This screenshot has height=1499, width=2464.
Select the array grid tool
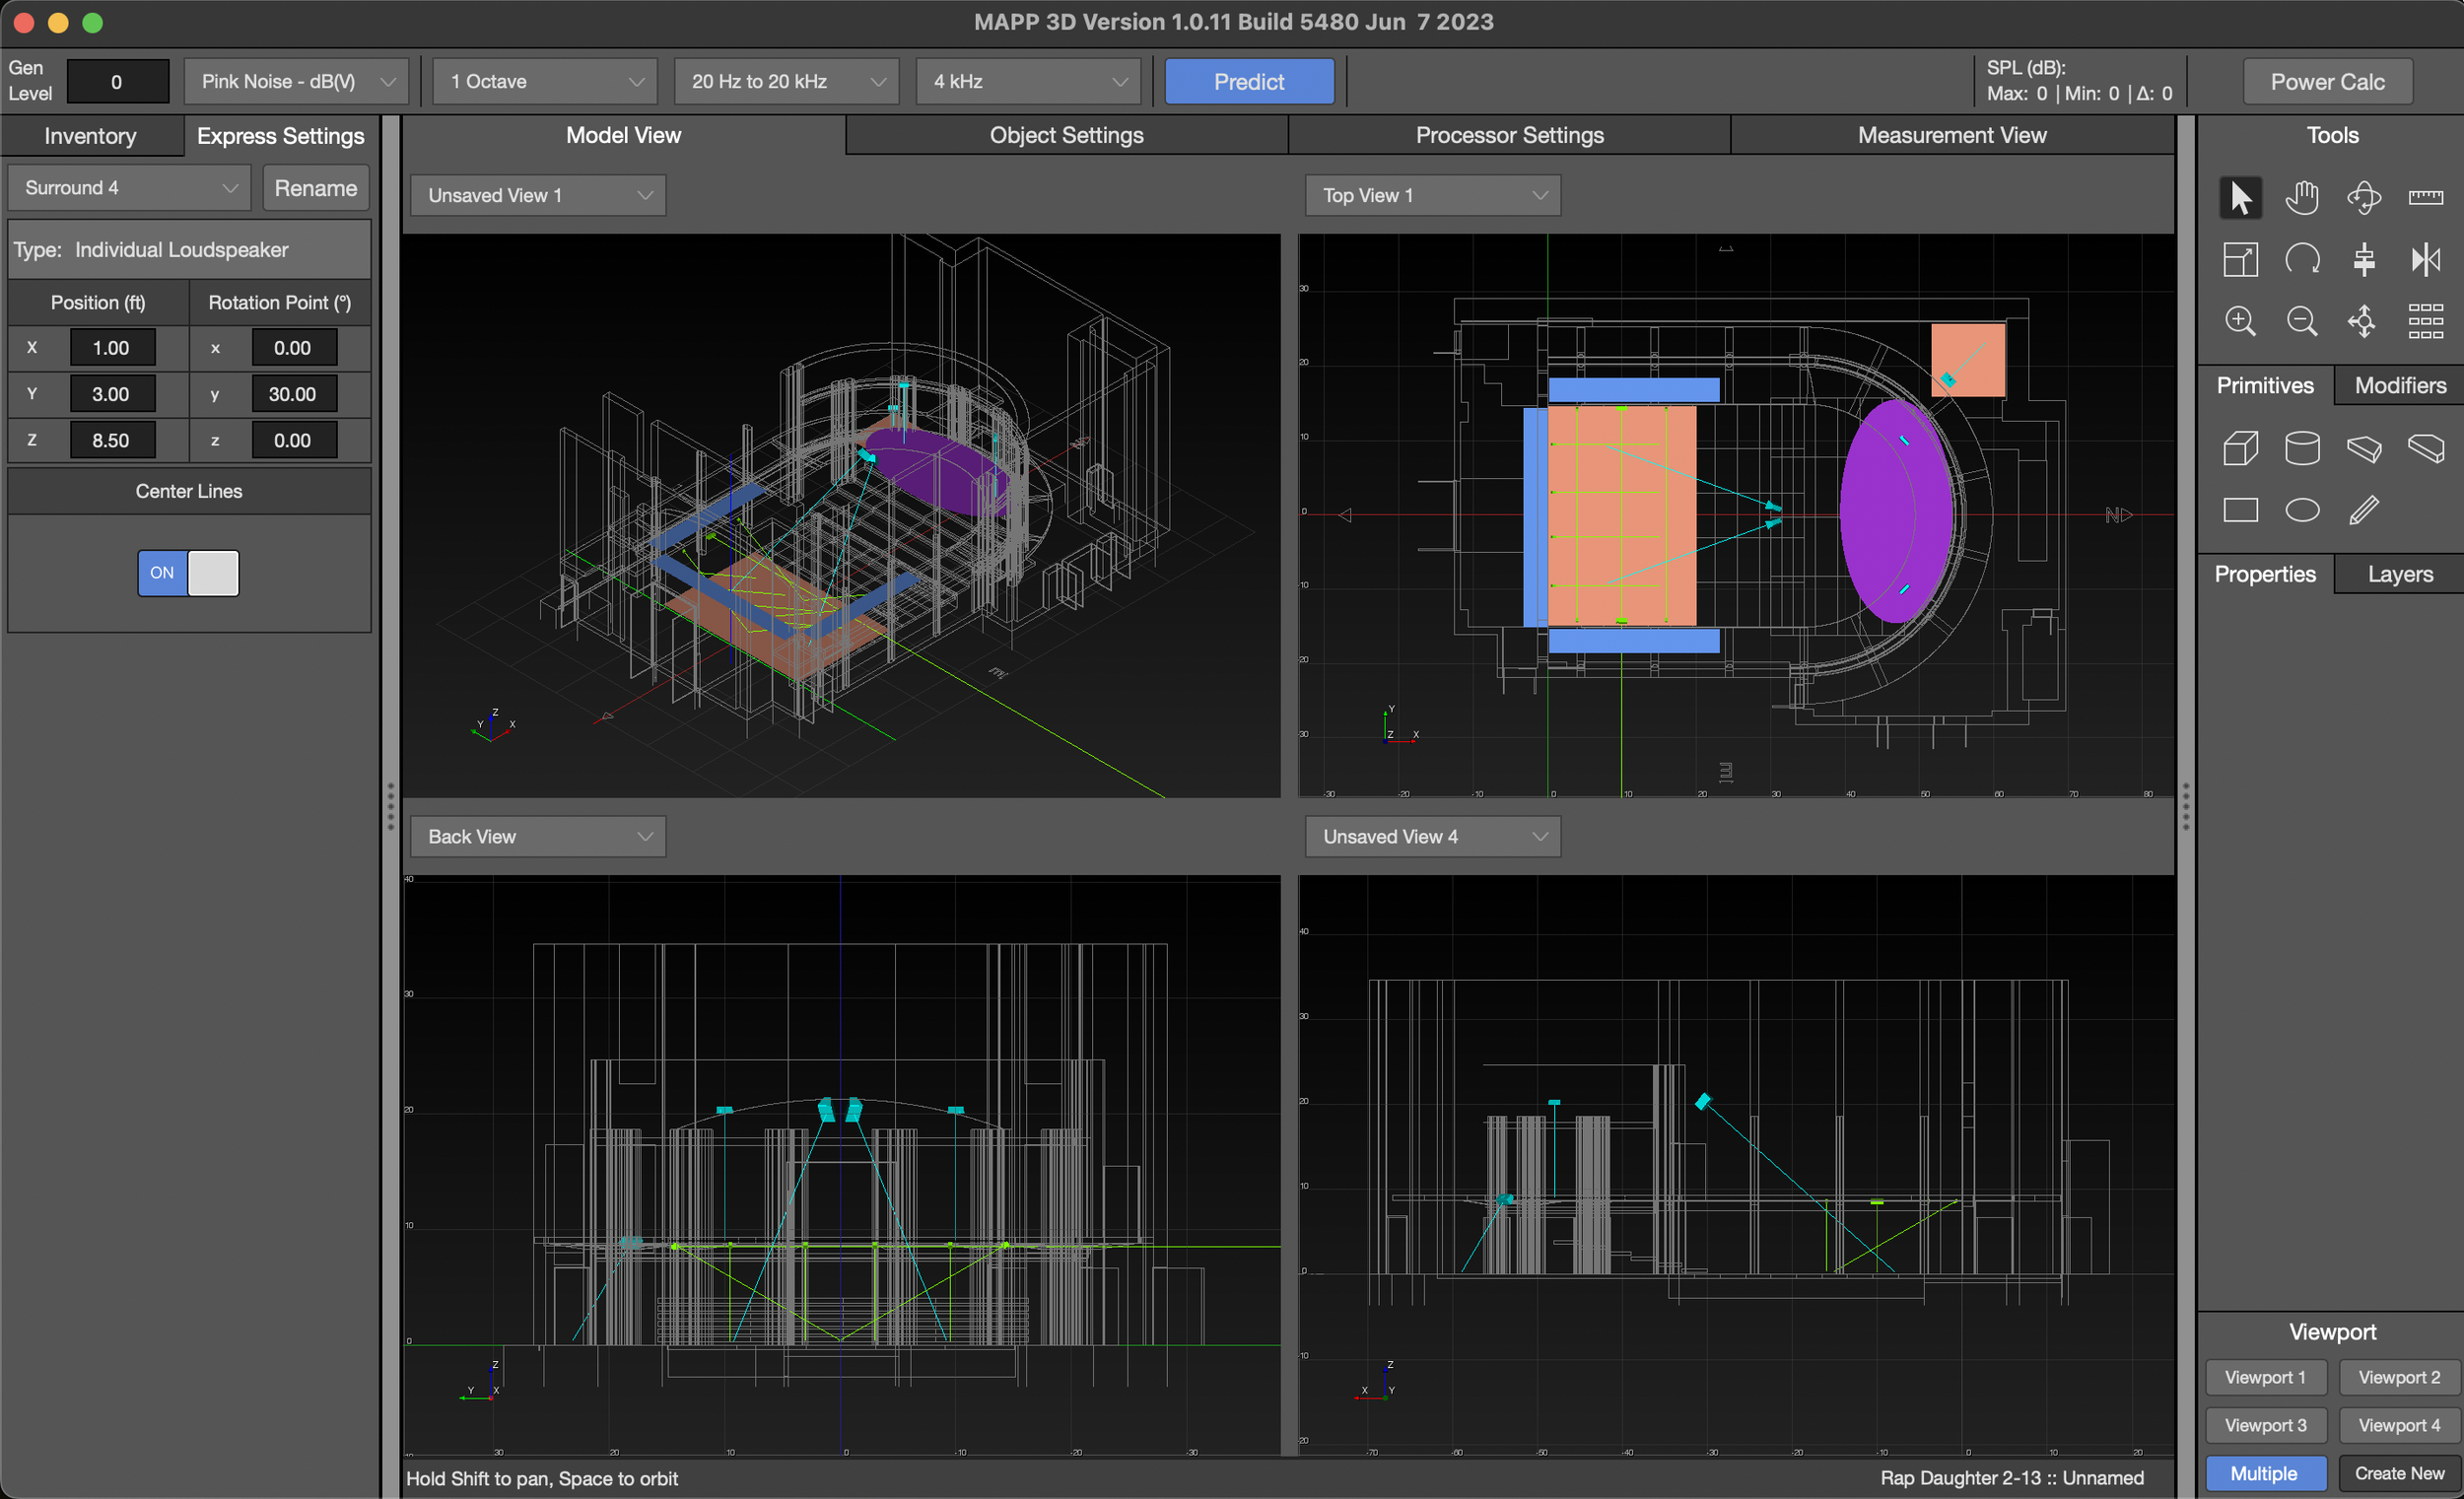2424,322
